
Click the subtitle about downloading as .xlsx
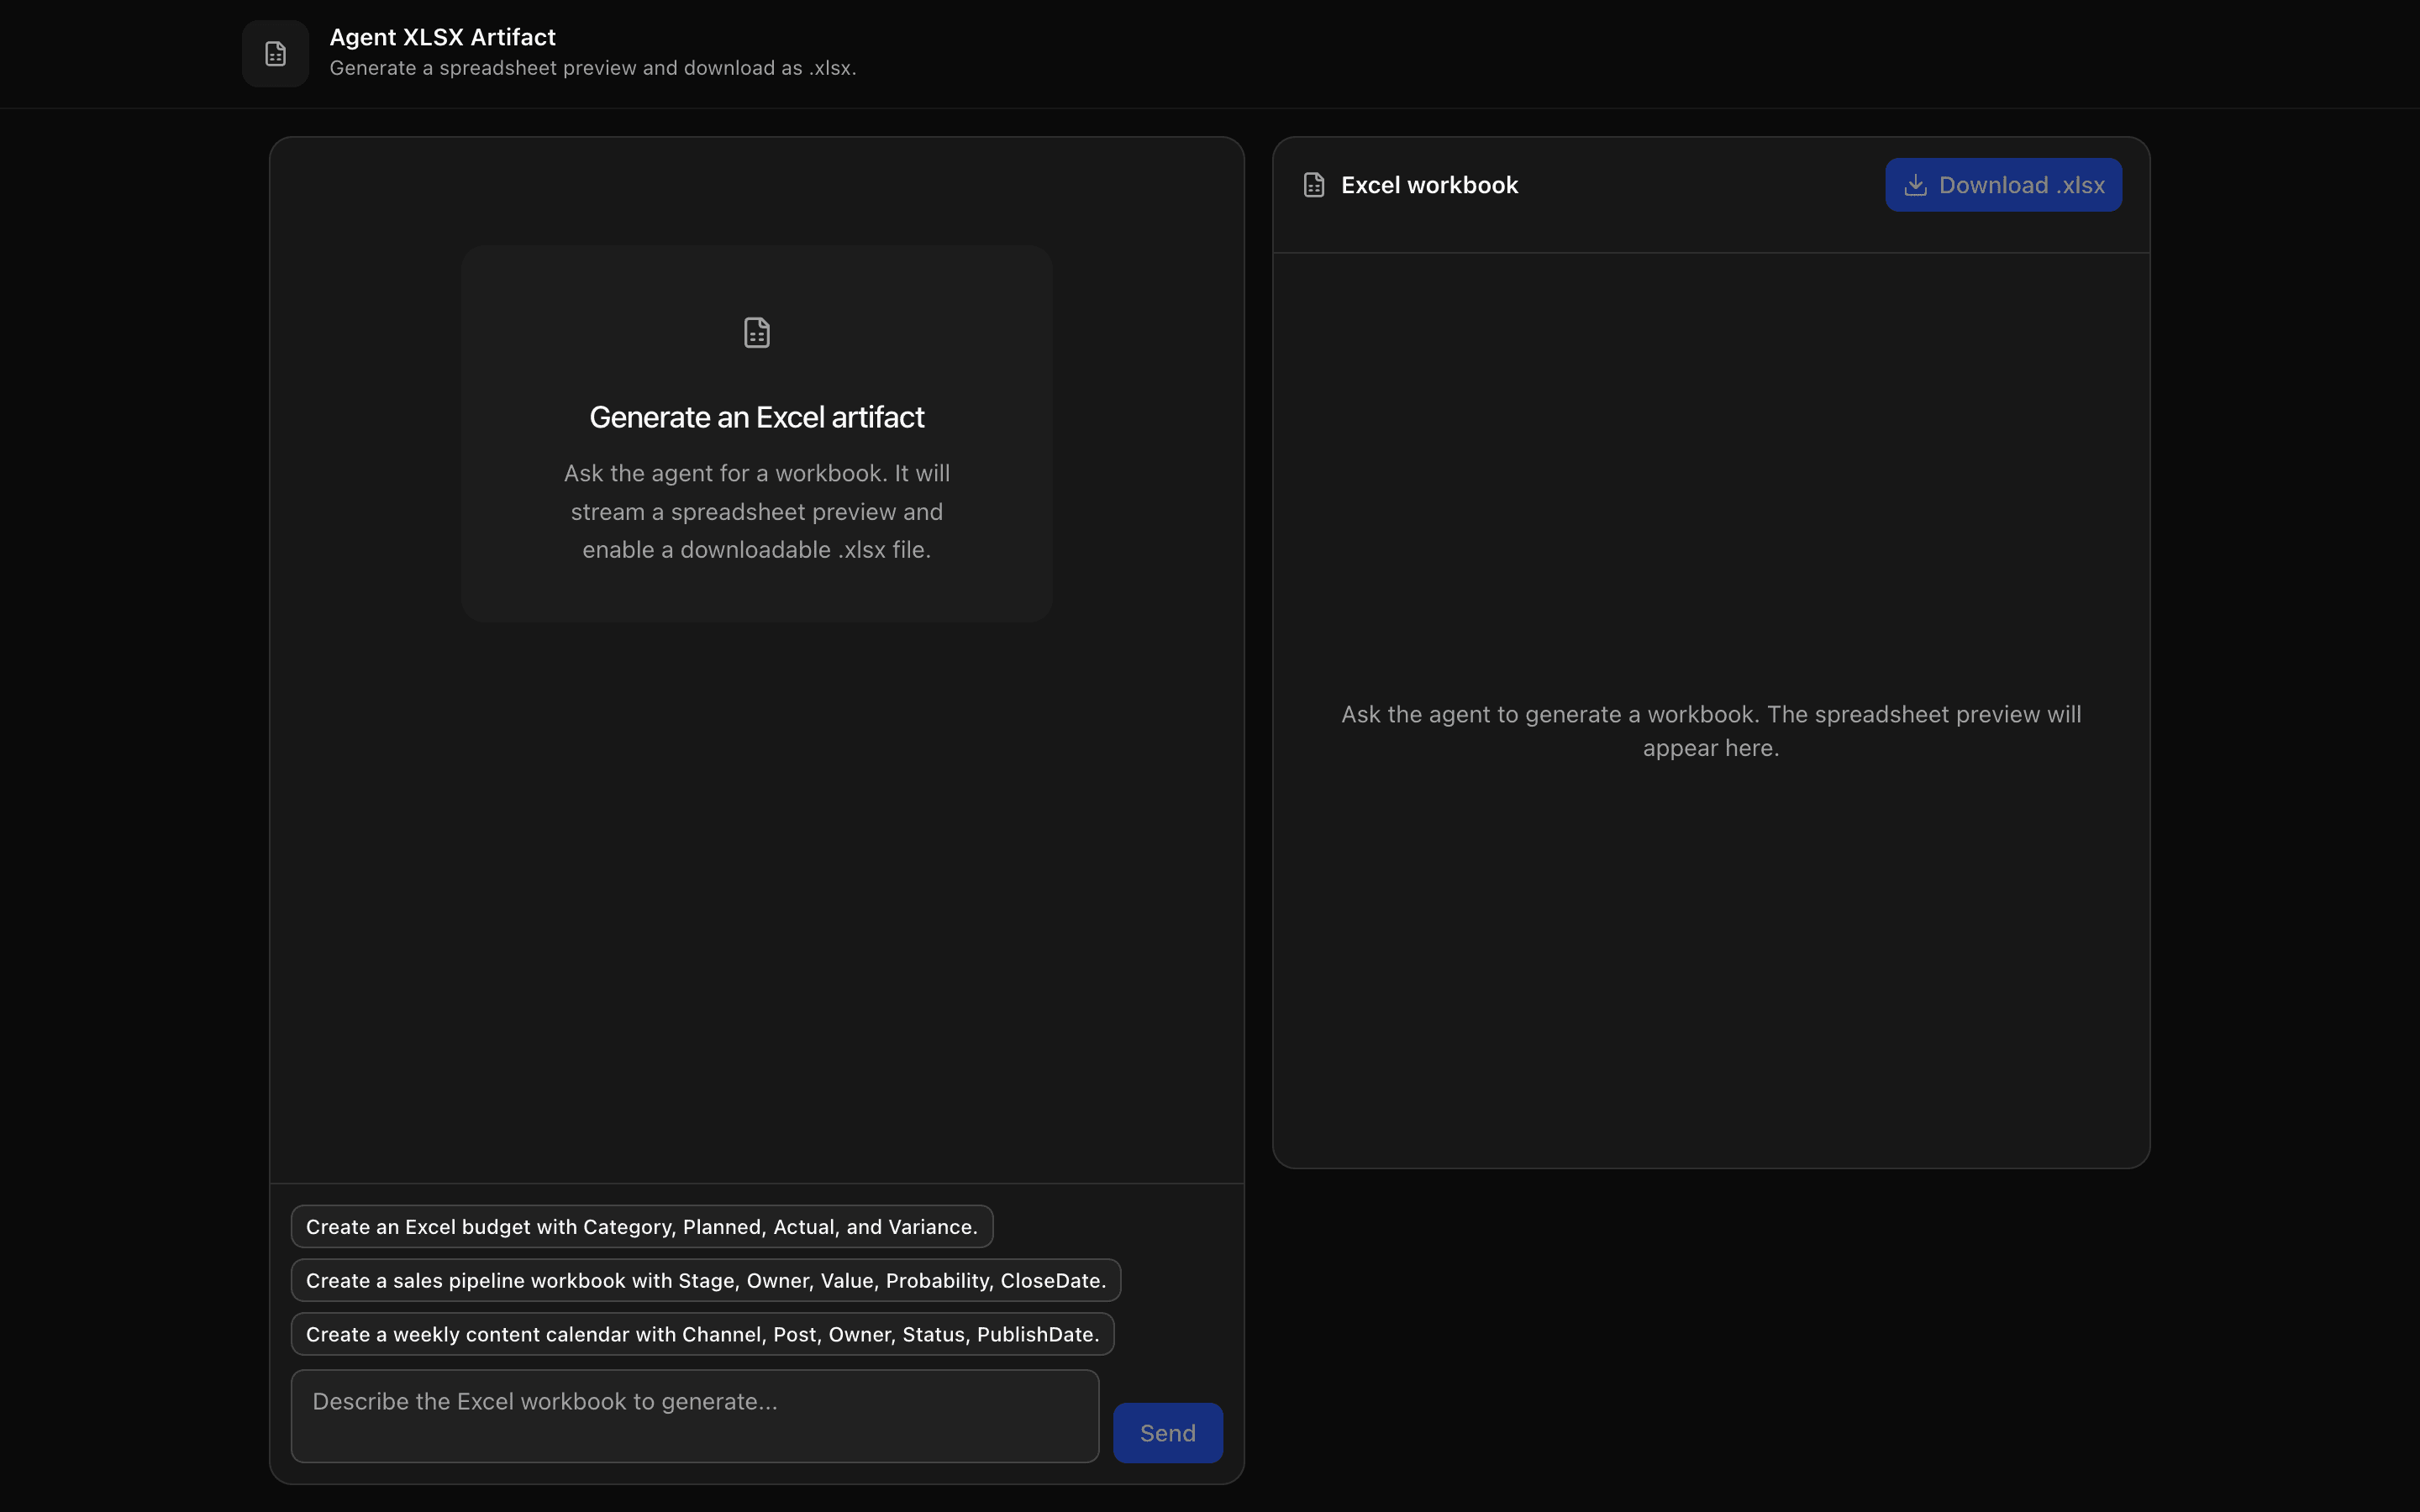pos(593,68)
